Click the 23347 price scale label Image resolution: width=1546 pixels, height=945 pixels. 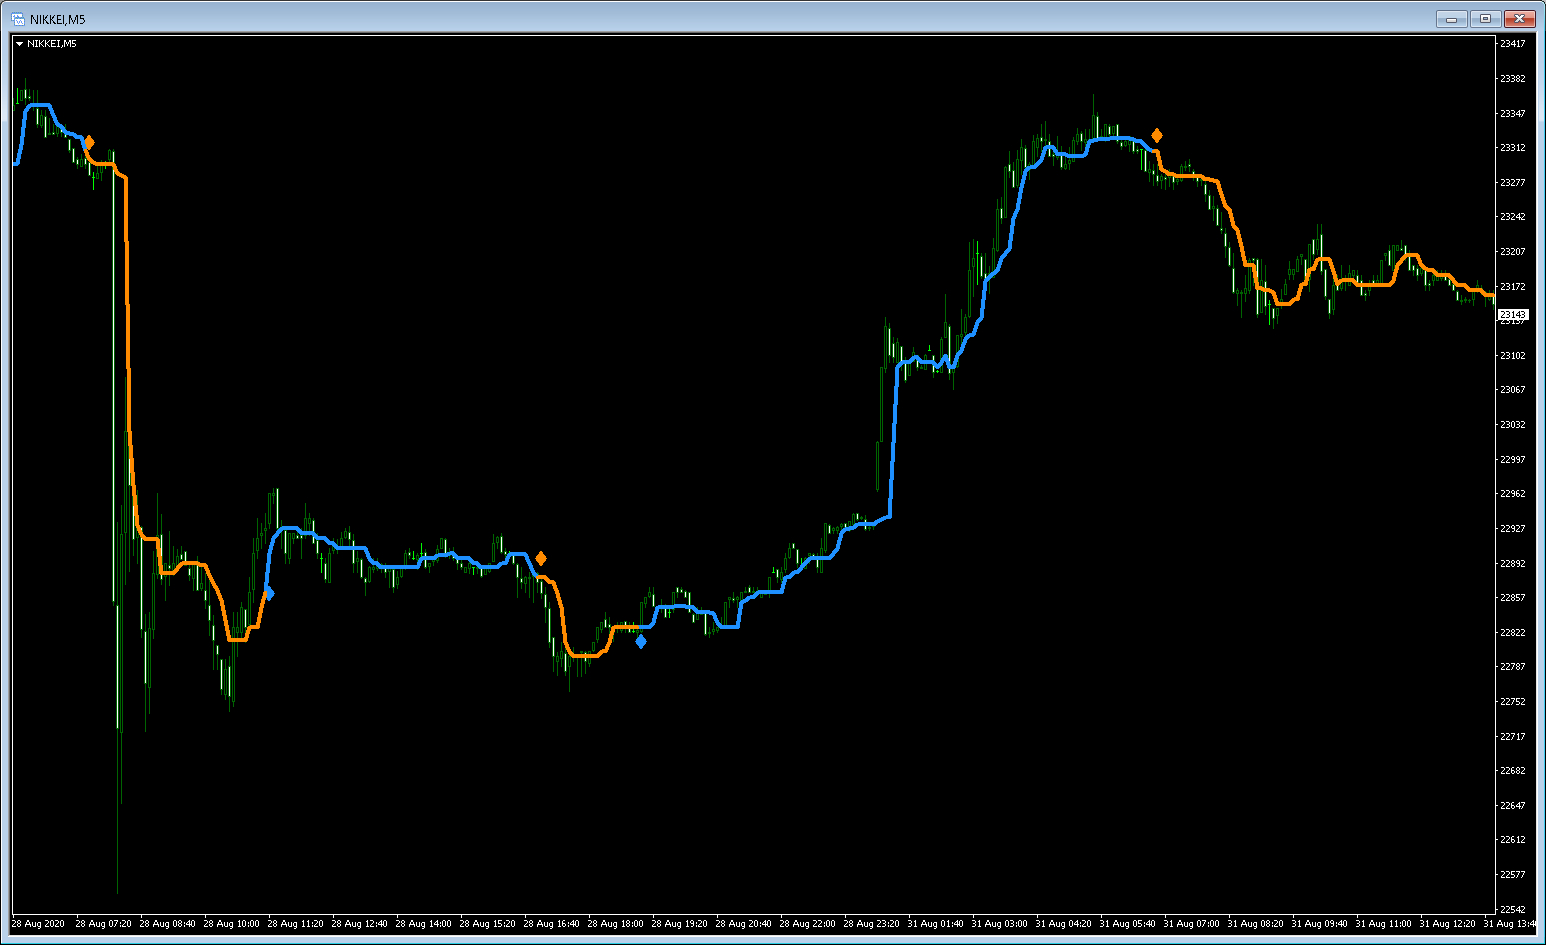[x=1513, y=114]
